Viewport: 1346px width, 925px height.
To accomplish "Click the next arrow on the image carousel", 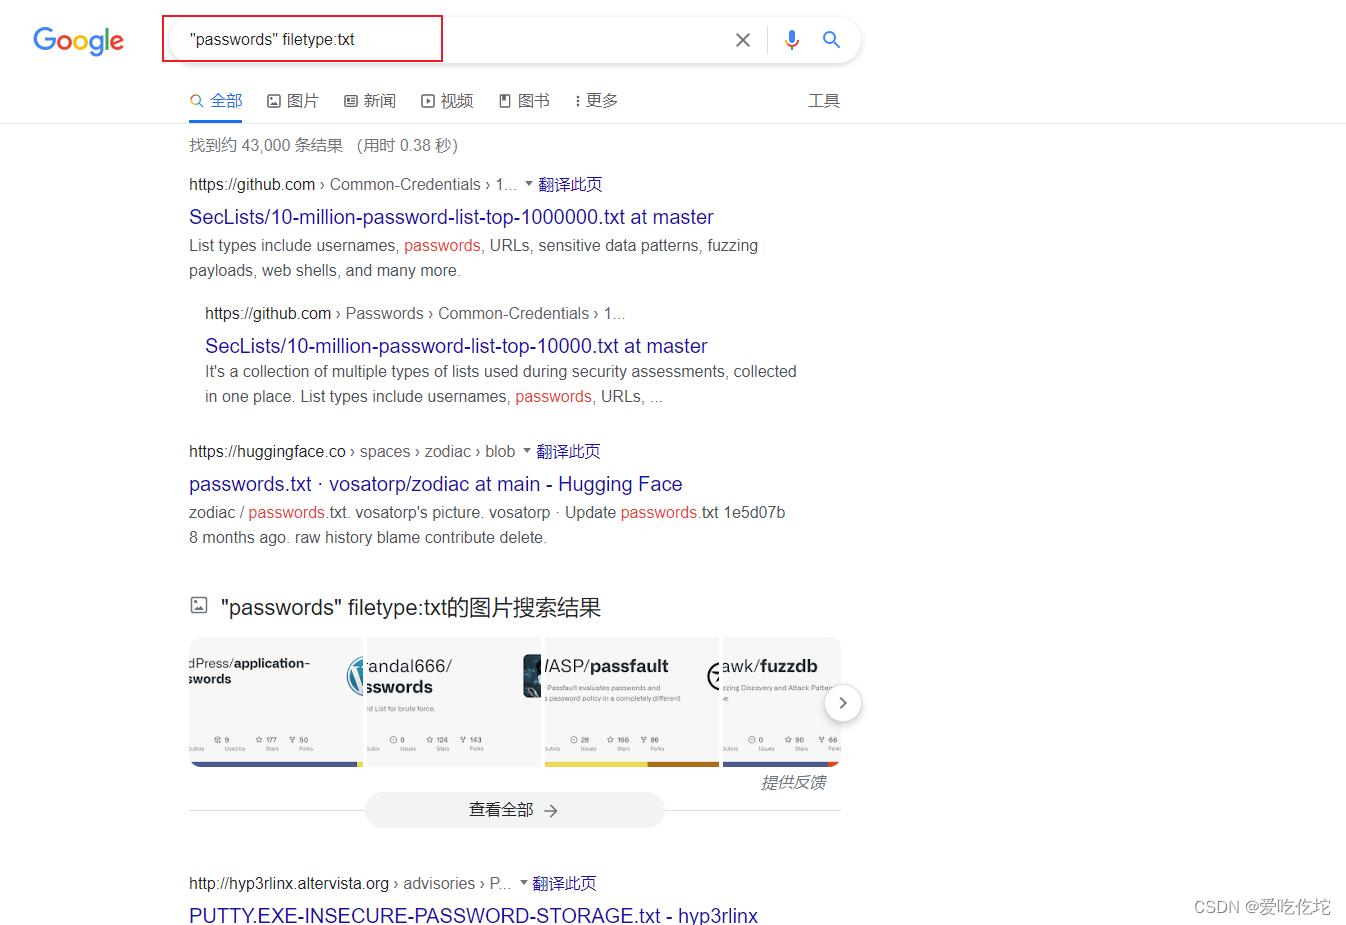I will [843, 703].
